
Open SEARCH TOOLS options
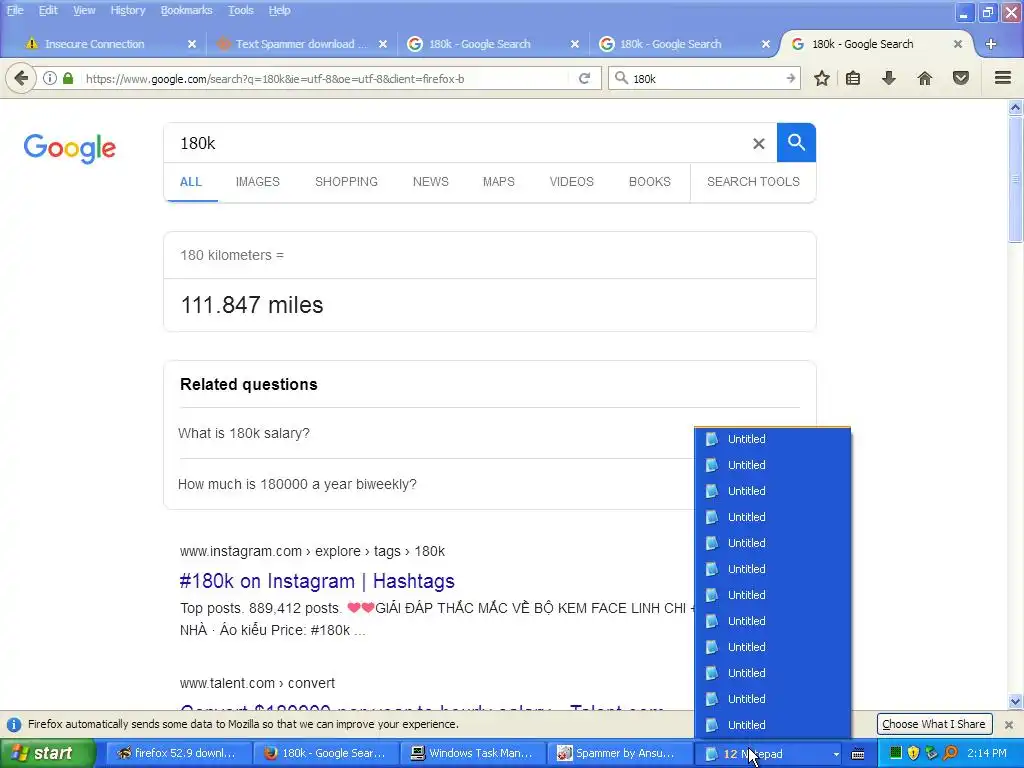pyautogui.click(x=753, y=182)
